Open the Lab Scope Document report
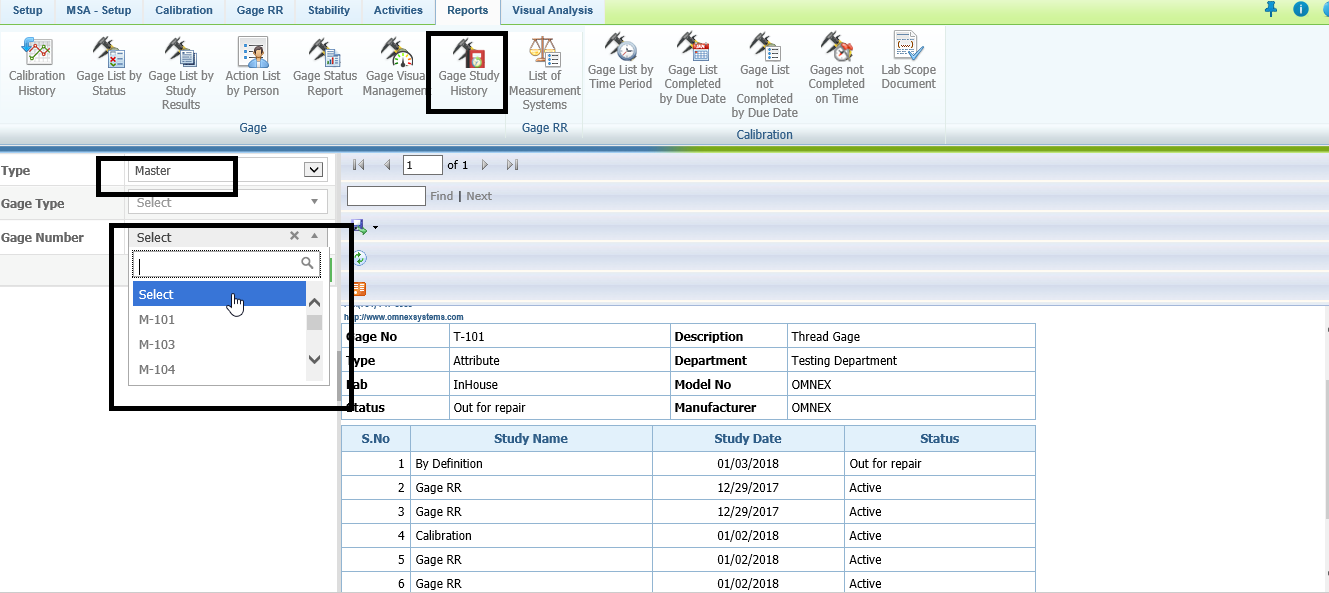1329x593 pixels. pos(909,62)
